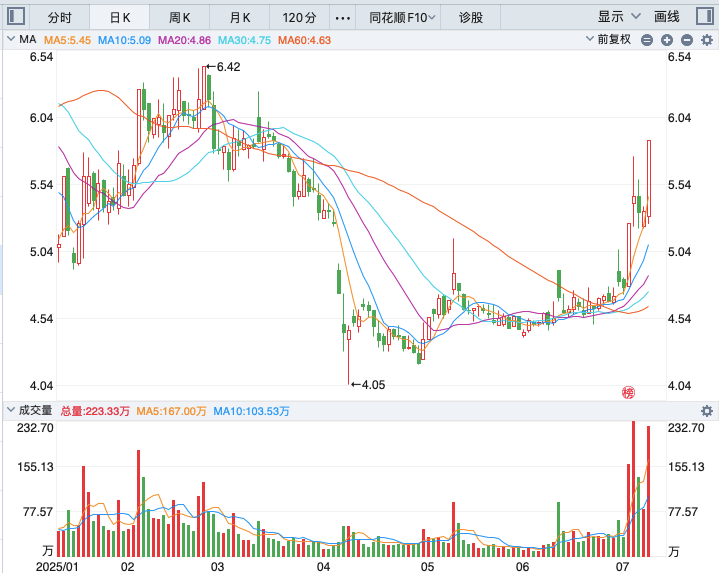719x573 pixels.
Task: Click the MA20:4.86 legend value
Action: (x=184, y=40)
